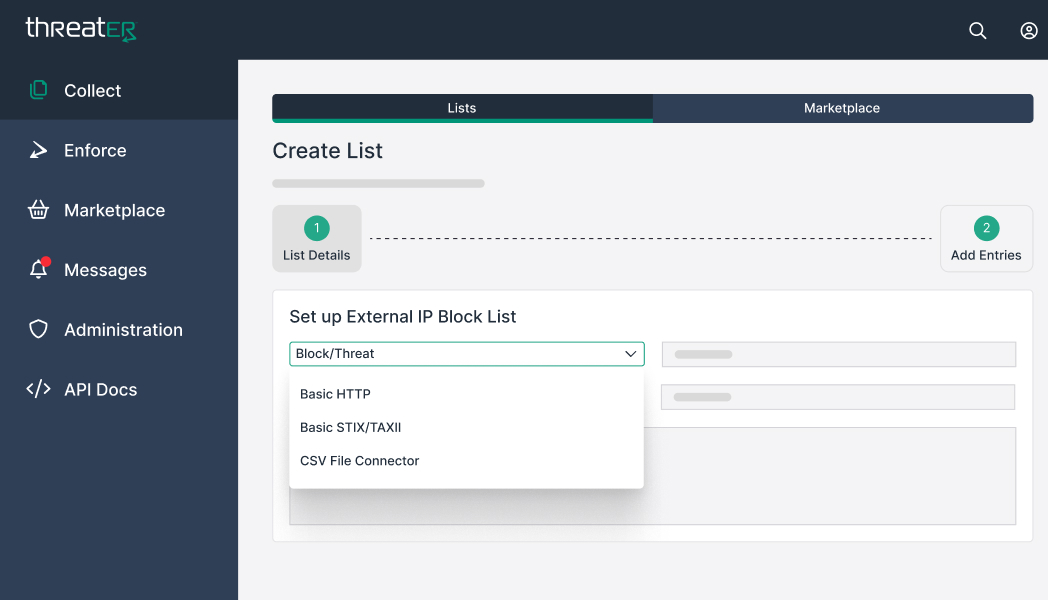Click the Administration shield icon
Image resolution: width=1048 pixels, height=600 pixels.
[39, 329]
